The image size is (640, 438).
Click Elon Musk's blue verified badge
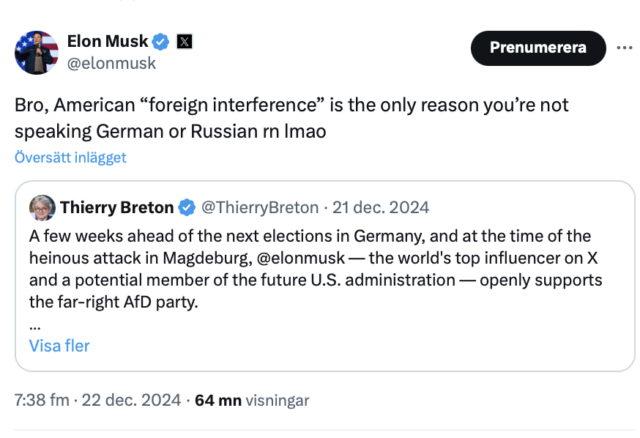pos(161,41)
